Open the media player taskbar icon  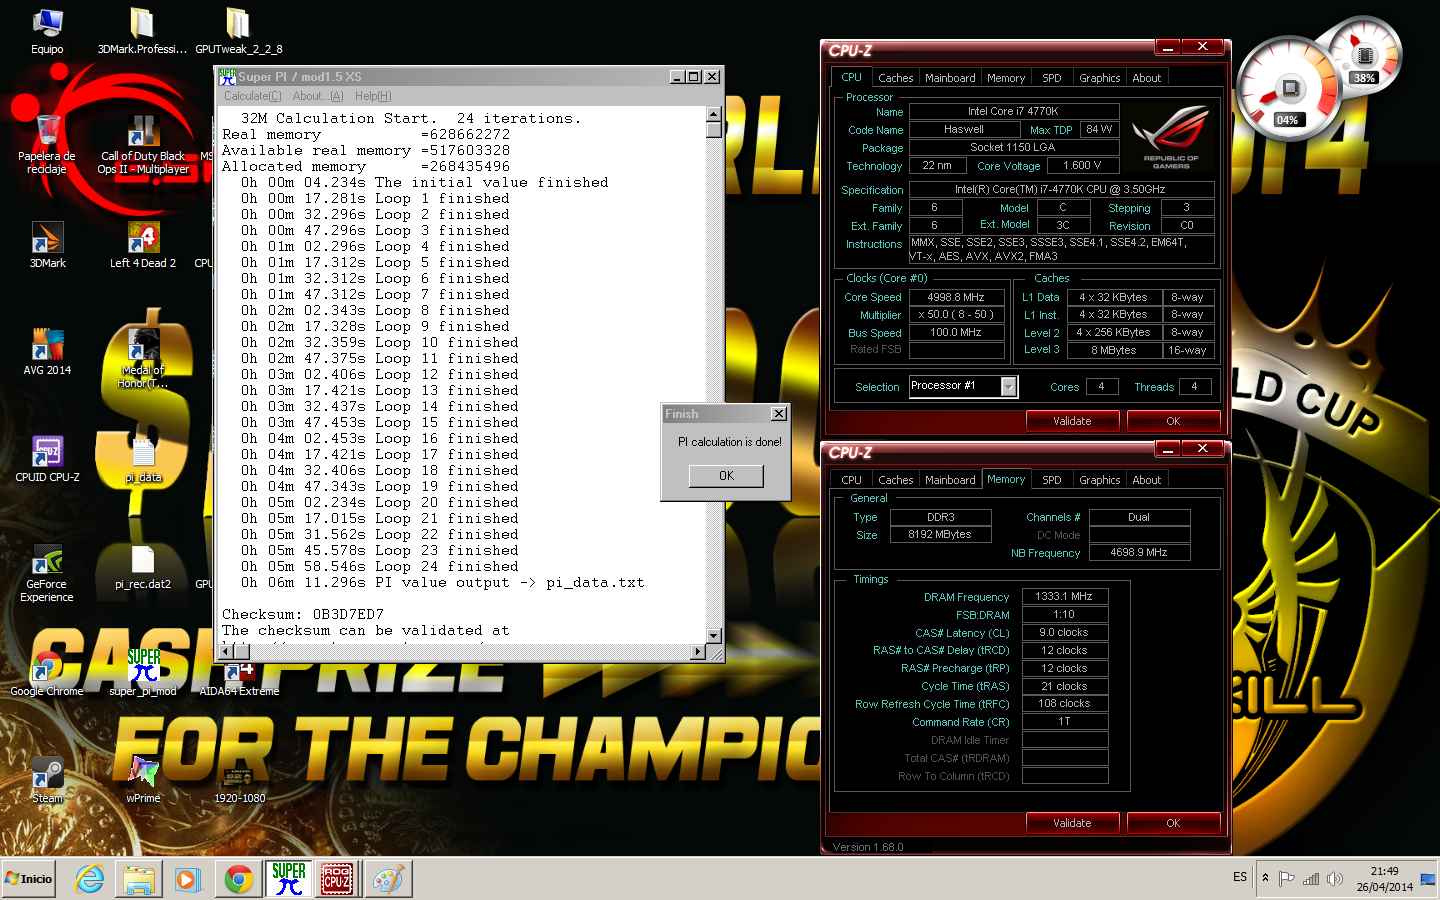pyautogui.click(x=188, y=879)
